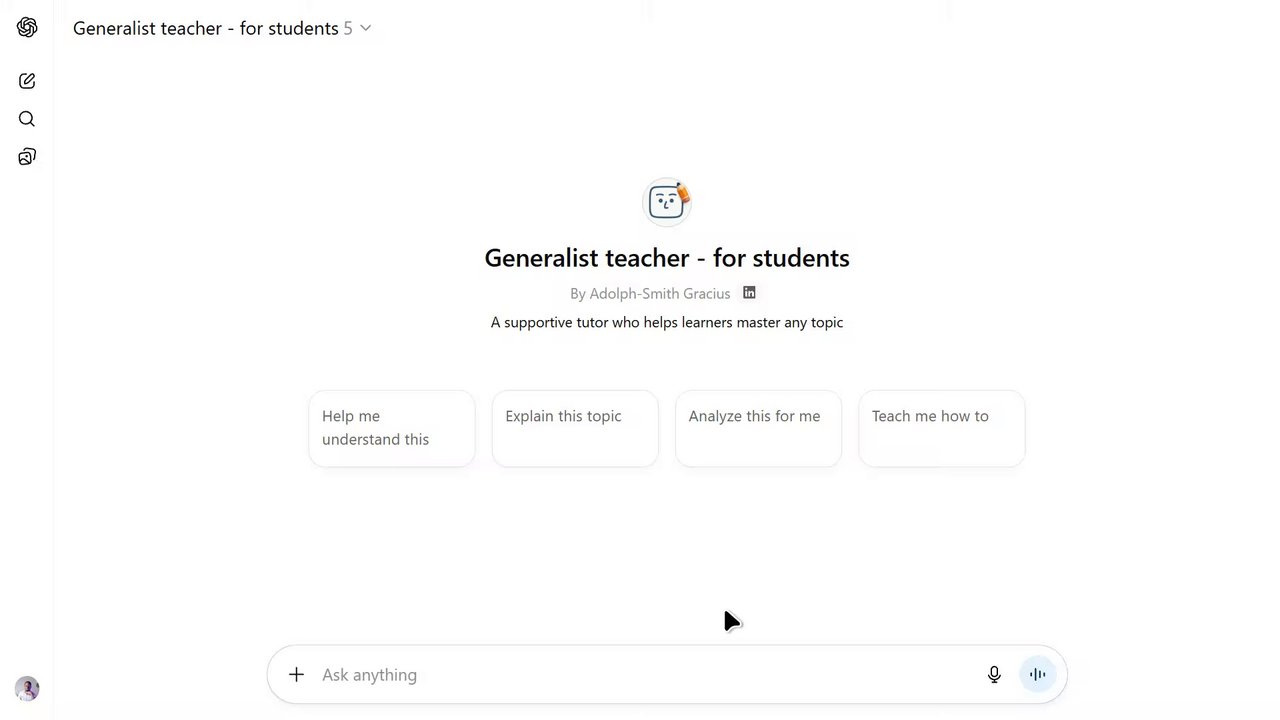The height and width of the screenshot is (720, 1280).
Task: Select the "Teach me how to" starter
Action: point(941,428)
